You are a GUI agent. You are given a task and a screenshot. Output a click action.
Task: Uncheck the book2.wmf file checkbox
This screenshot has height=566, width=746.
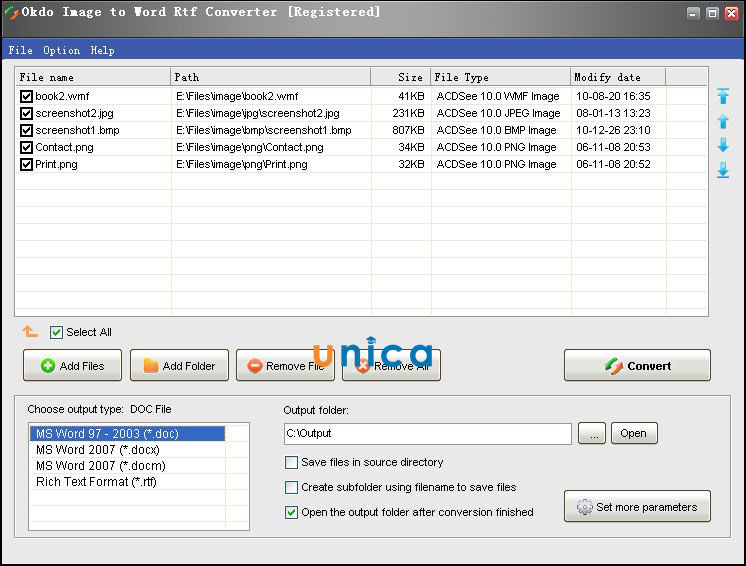(x=27, y=97)
